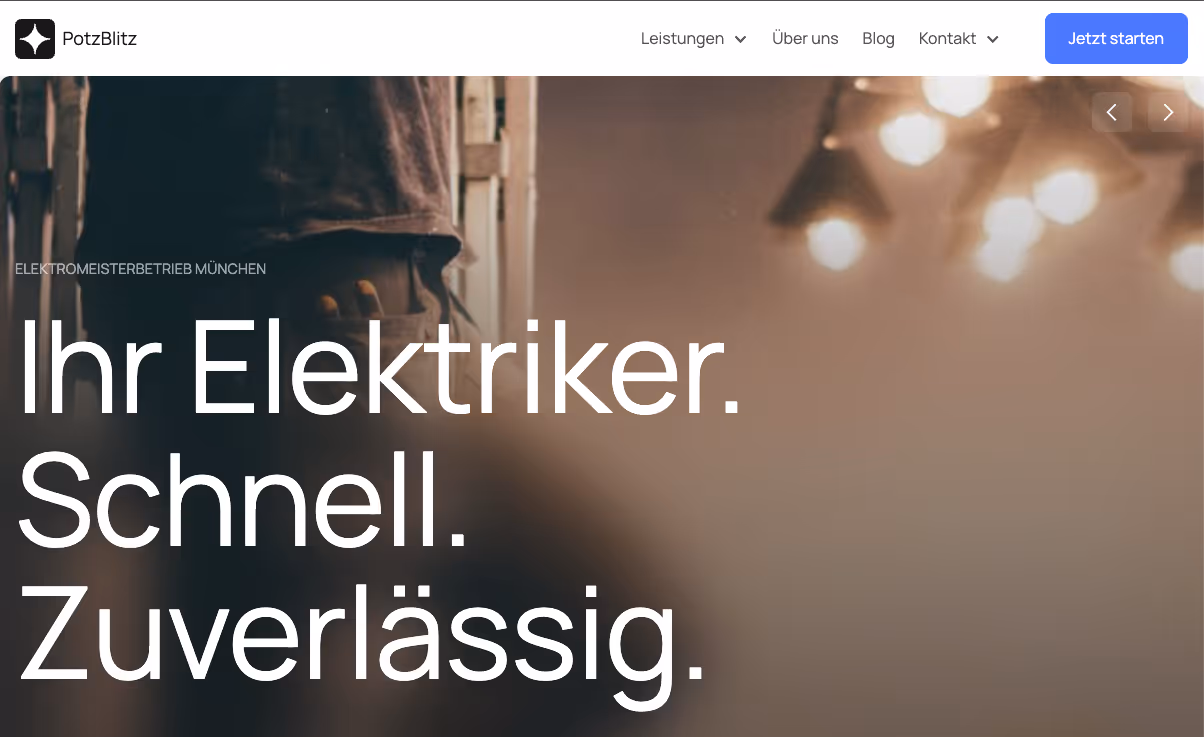Open the Blog page link
Viewport: 1204px width, 737px height.
point(878,39)
